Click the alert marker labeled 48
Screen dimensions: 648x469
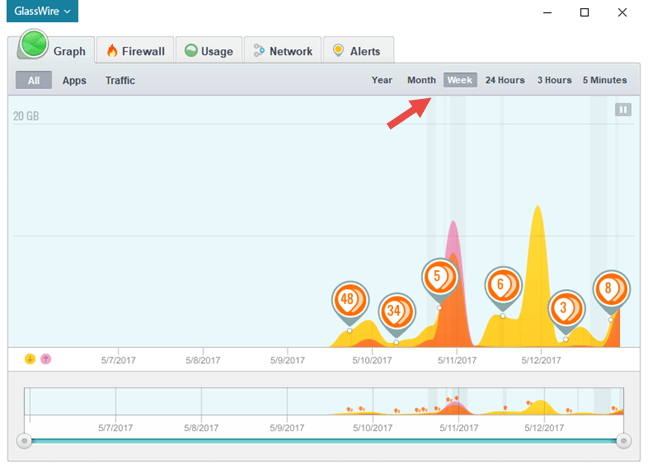[350, 301]
